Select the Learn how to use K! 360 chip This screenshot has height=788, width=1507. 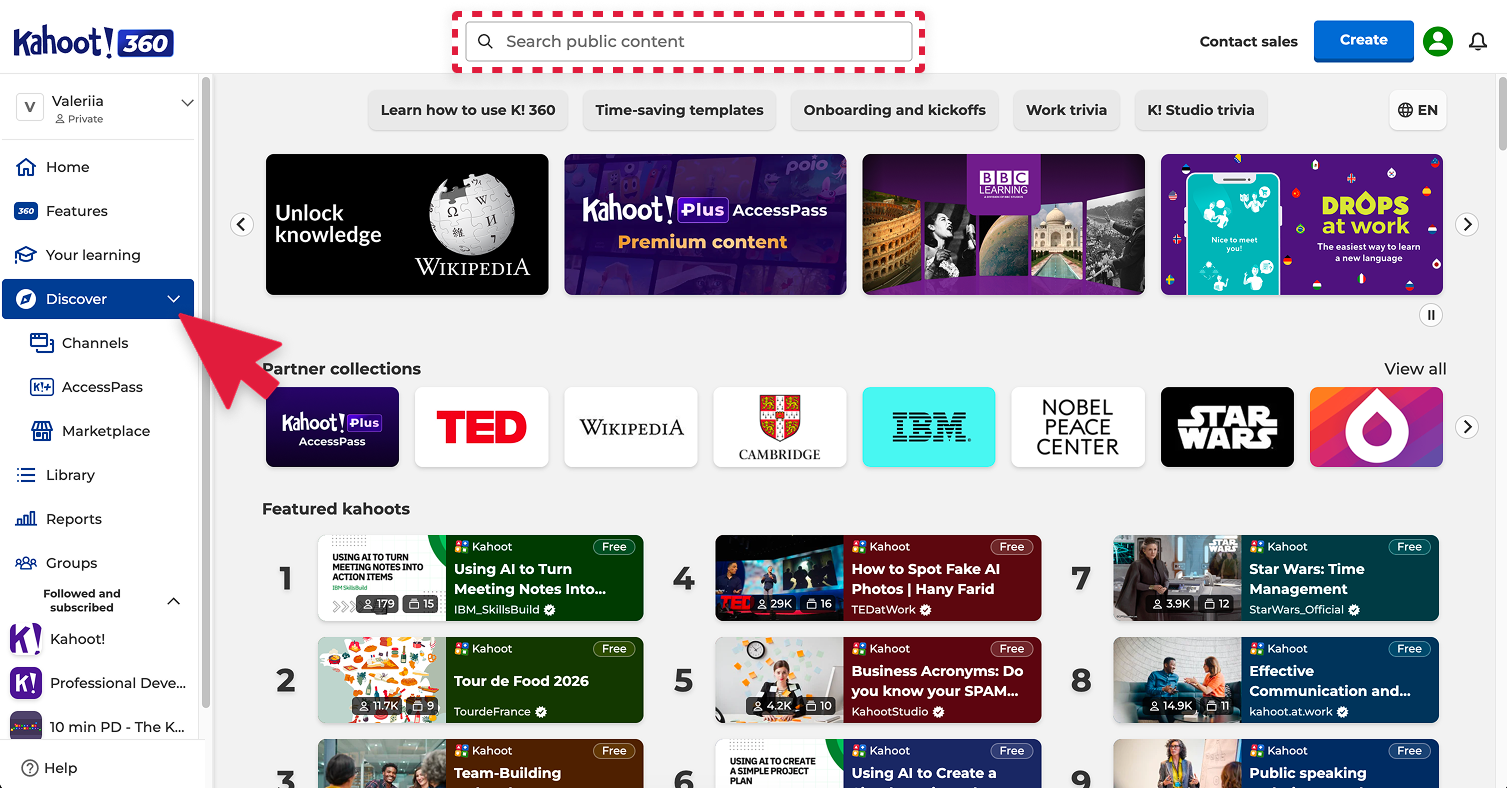(468, 110)
